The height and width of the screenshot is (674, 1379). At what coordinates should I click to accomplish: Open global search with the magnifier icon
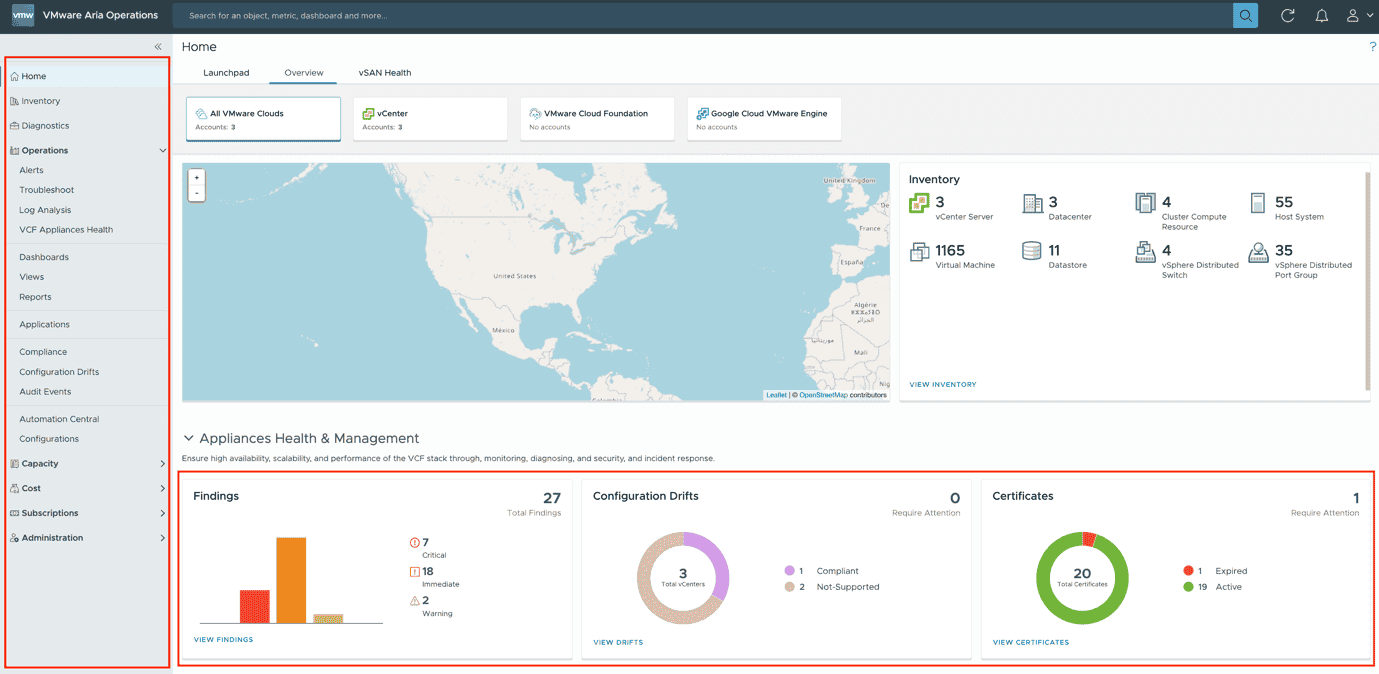[x=1244, y=15]
